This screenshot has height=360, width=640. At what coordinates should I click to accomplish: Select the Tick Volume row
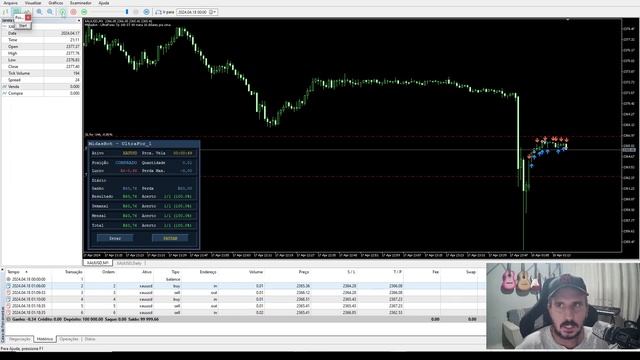(x=41, y=73)
